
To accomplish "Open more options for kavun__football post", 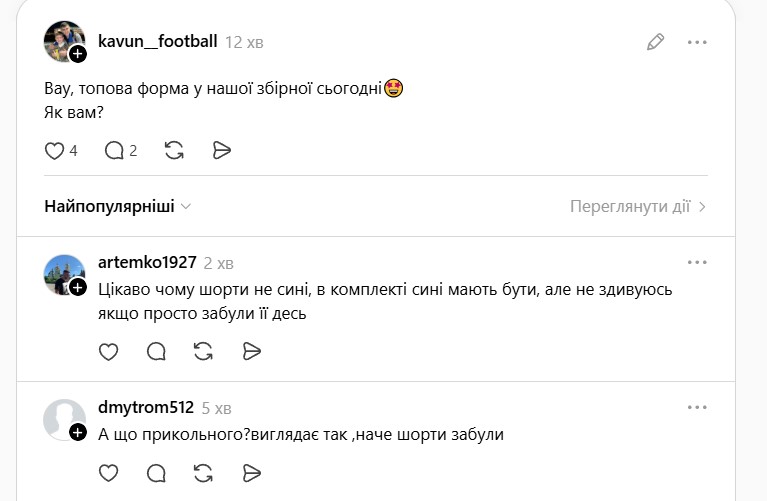I will click(697, 42).
